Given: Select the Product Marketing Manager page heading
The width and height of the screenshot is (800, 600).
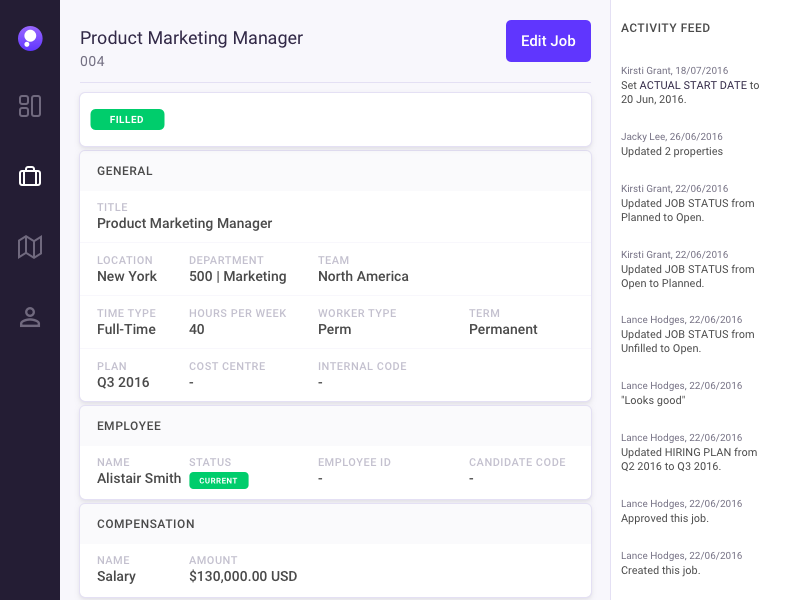Looking at the screenshot, I should point(191,38).
